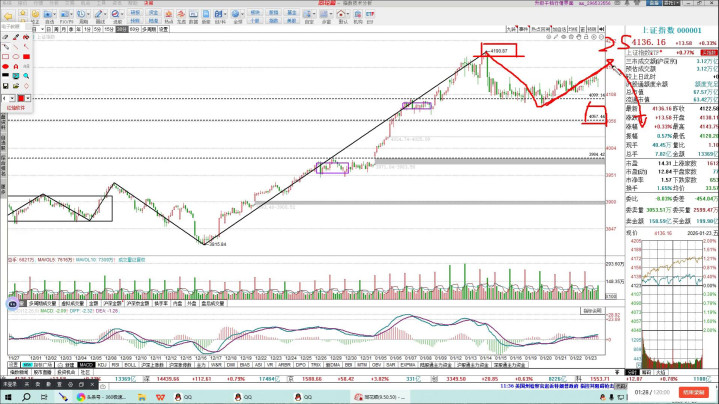Select the 多周期 tab

149,29
